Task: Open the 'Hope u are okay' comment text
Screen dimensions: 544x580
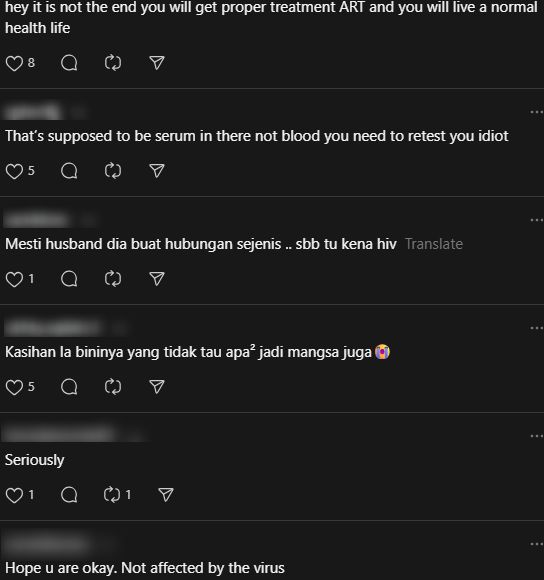Action: (145, 568)
